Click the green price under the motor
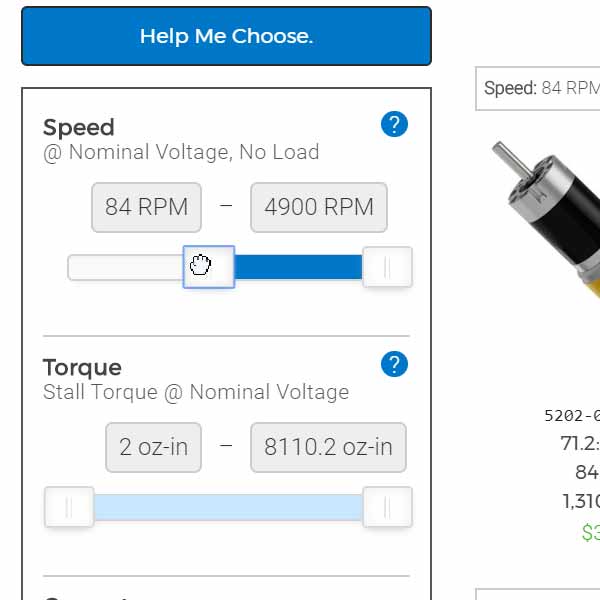 (590, 531)
